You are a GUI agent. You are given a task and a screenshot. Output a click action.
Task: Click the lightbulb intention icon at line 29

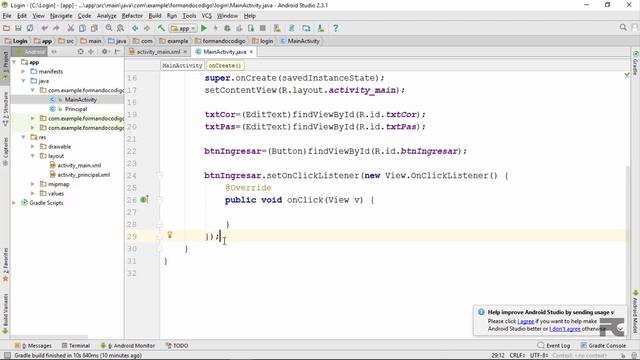click(x=170, y=235)
